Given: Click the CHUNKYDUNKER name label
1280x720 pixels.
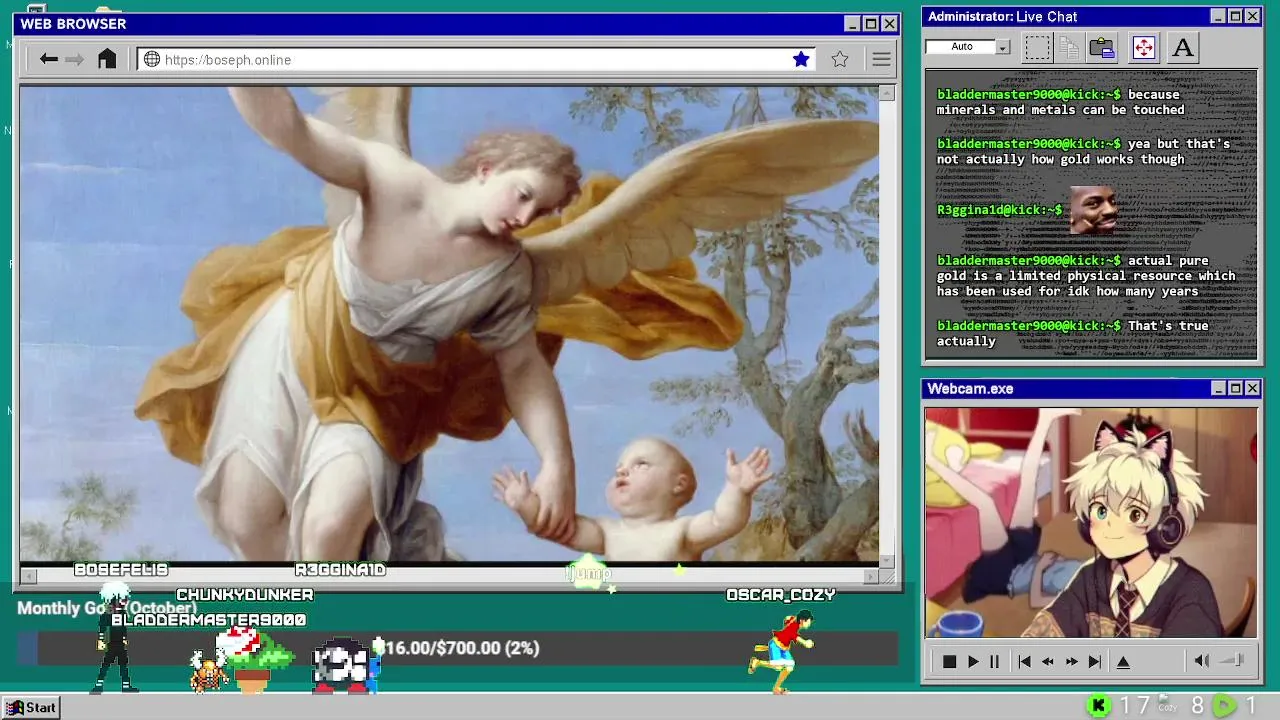Looking at the screenshot, I should [x=245, y=595].
